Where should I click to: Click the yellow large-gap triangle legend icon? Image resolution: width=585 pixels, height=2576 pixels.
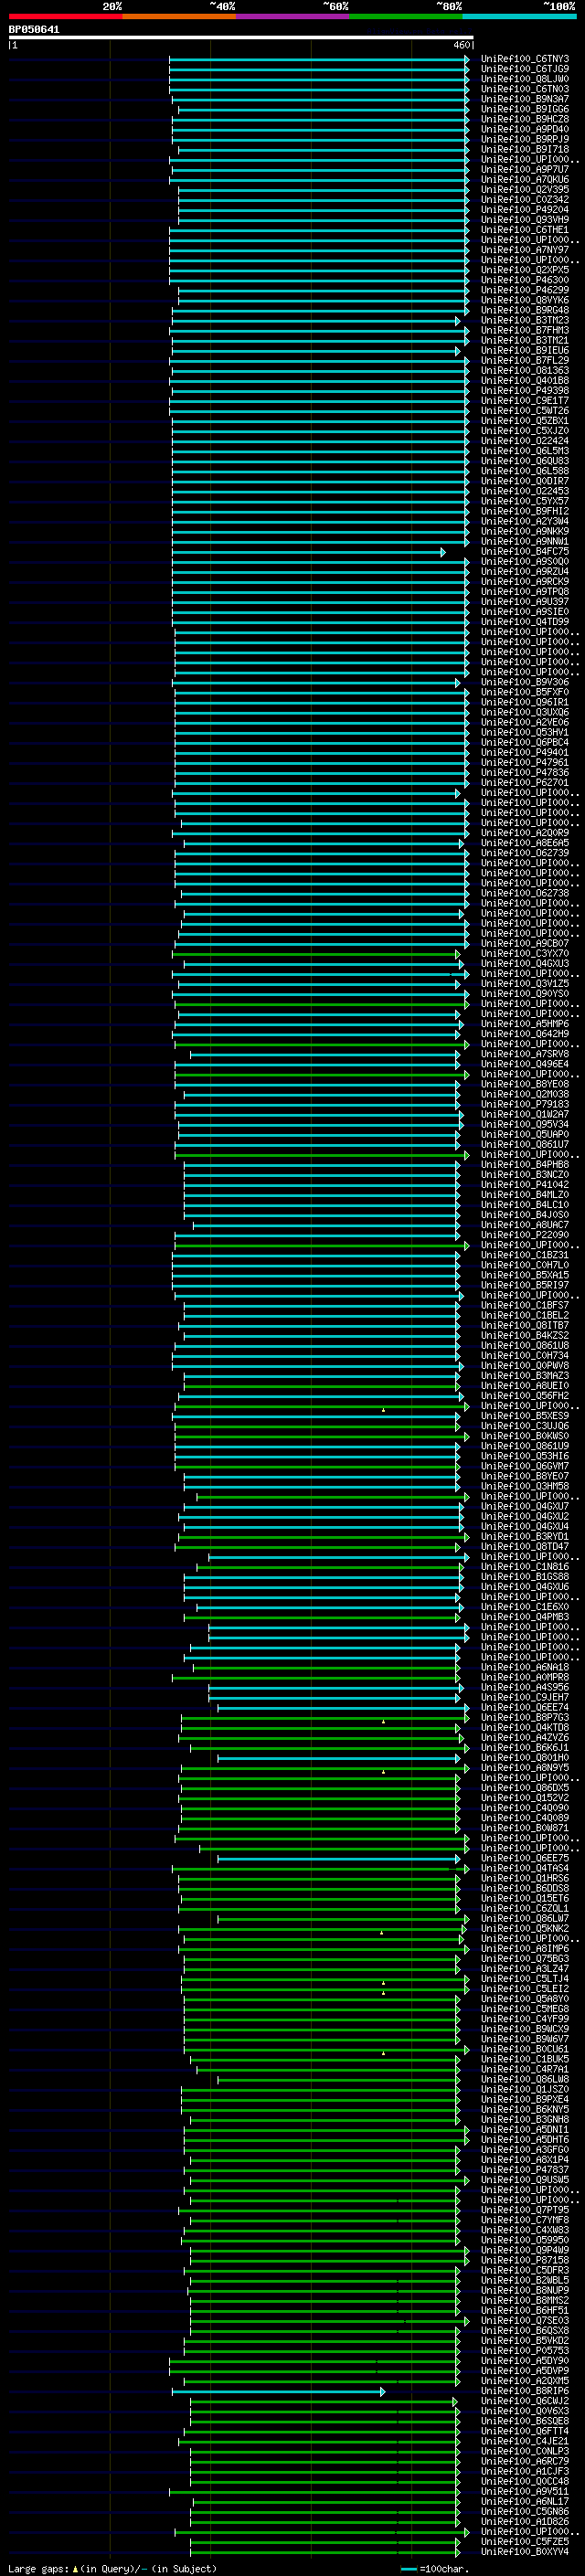(75, 2568)
